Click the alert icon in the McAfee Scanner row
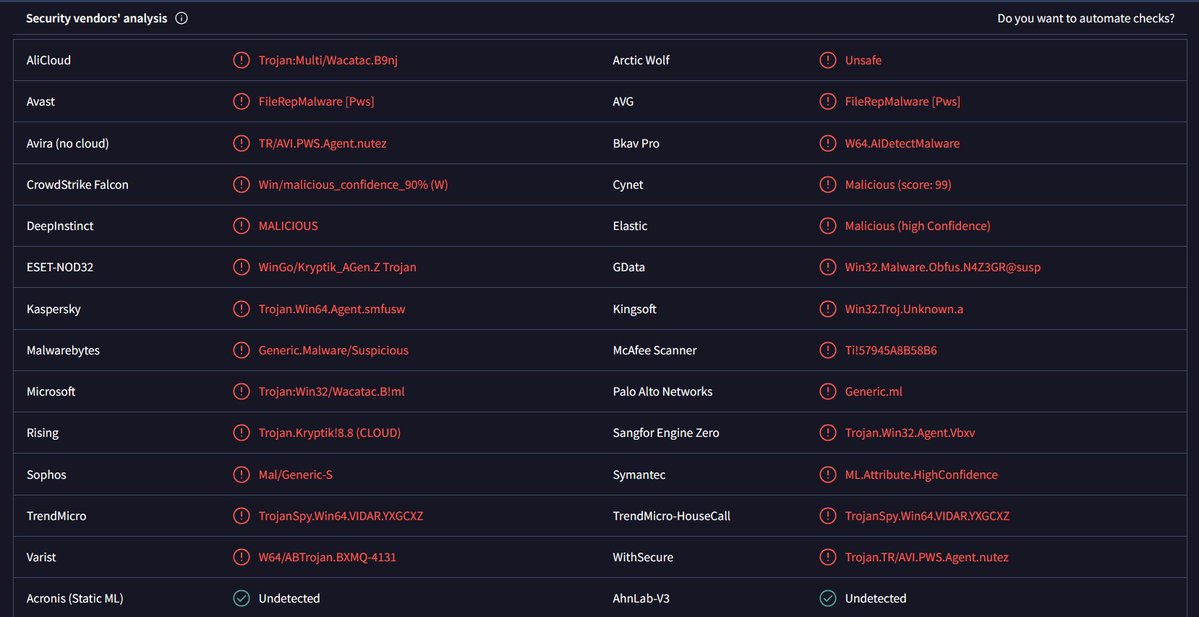Viewport: 1199px width, 617px height. tap(827, 350)
